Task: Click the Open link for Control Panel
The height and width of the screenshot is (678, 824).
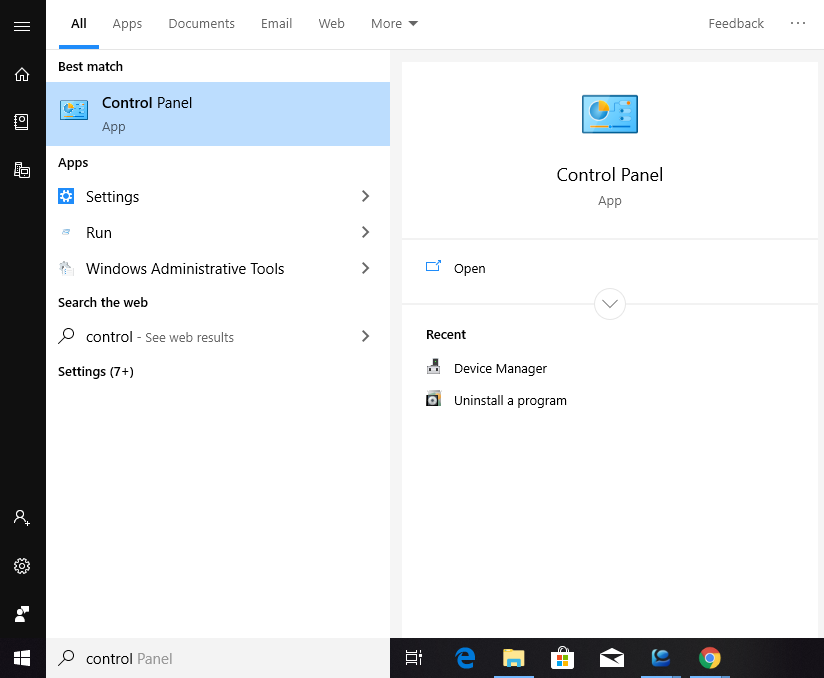Action: pos(469,268)
